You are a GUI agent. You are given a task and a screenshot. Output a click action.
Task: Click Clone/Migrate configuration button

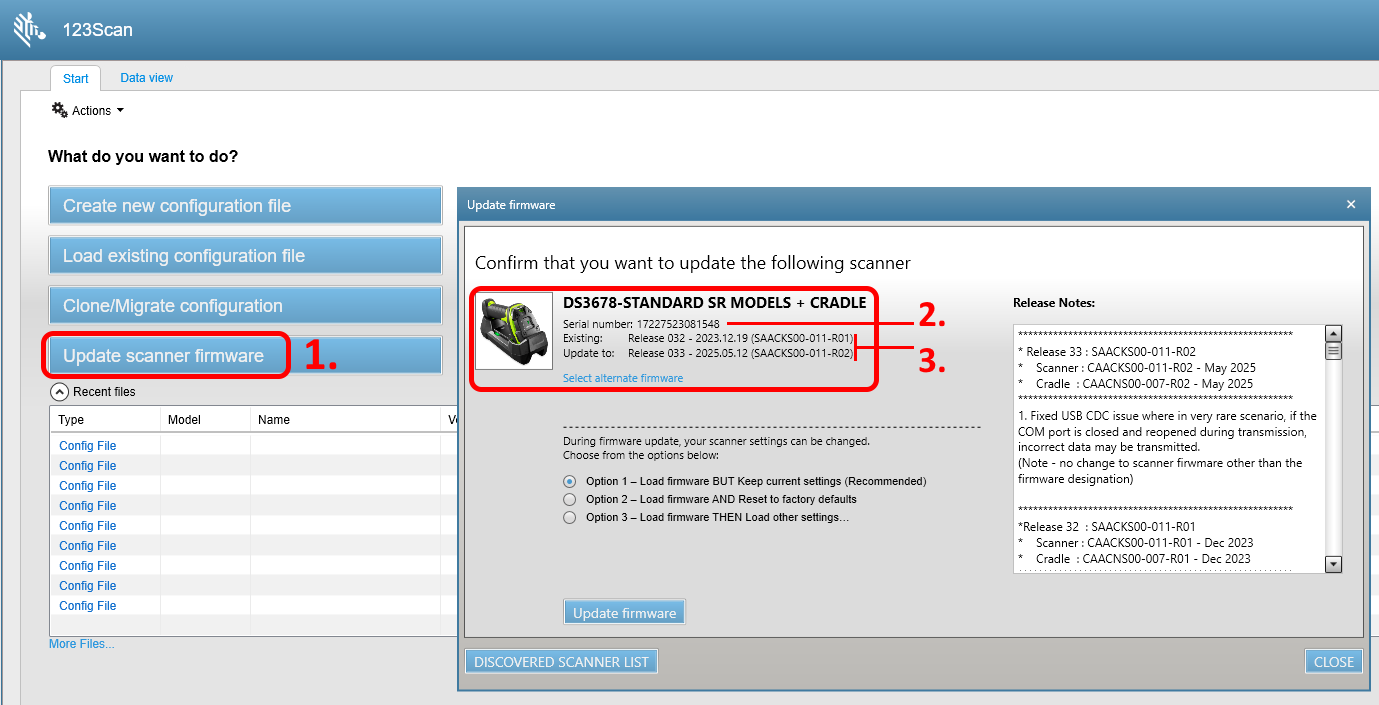pos(245,306)
